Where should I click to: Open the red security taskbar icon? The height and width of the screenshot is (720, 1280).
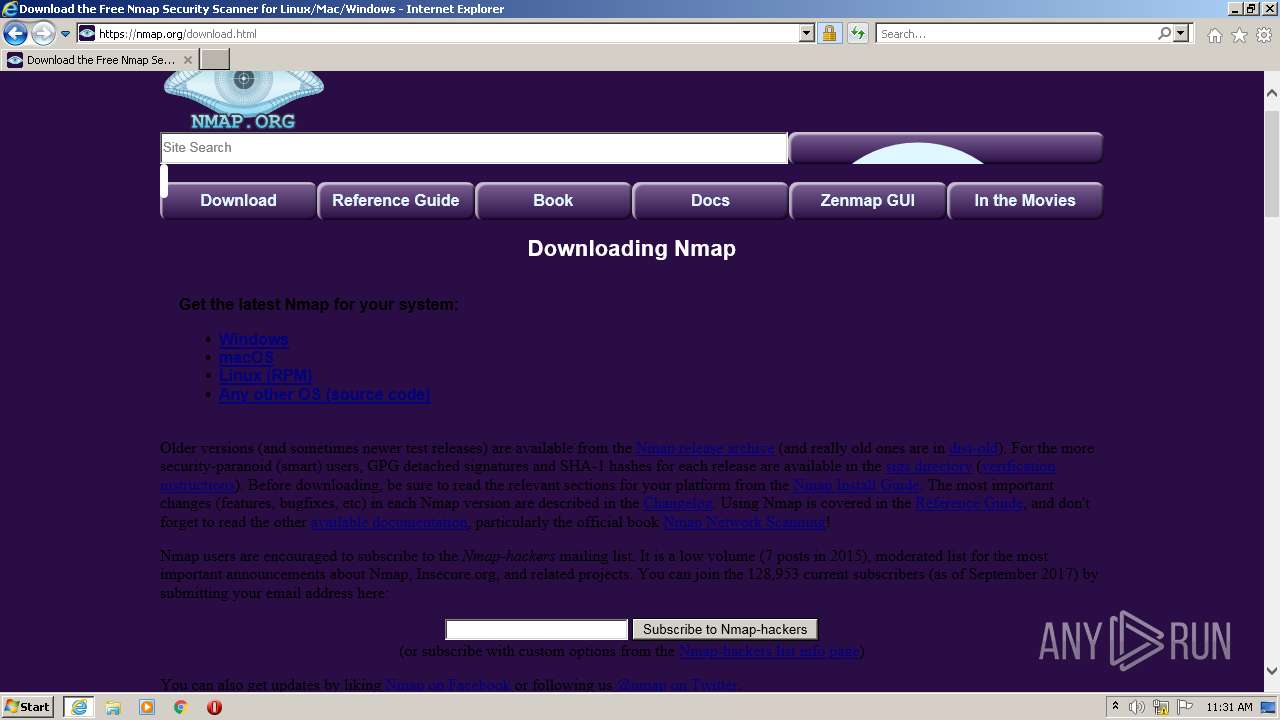pyautogui.click(x=215, y=707)
